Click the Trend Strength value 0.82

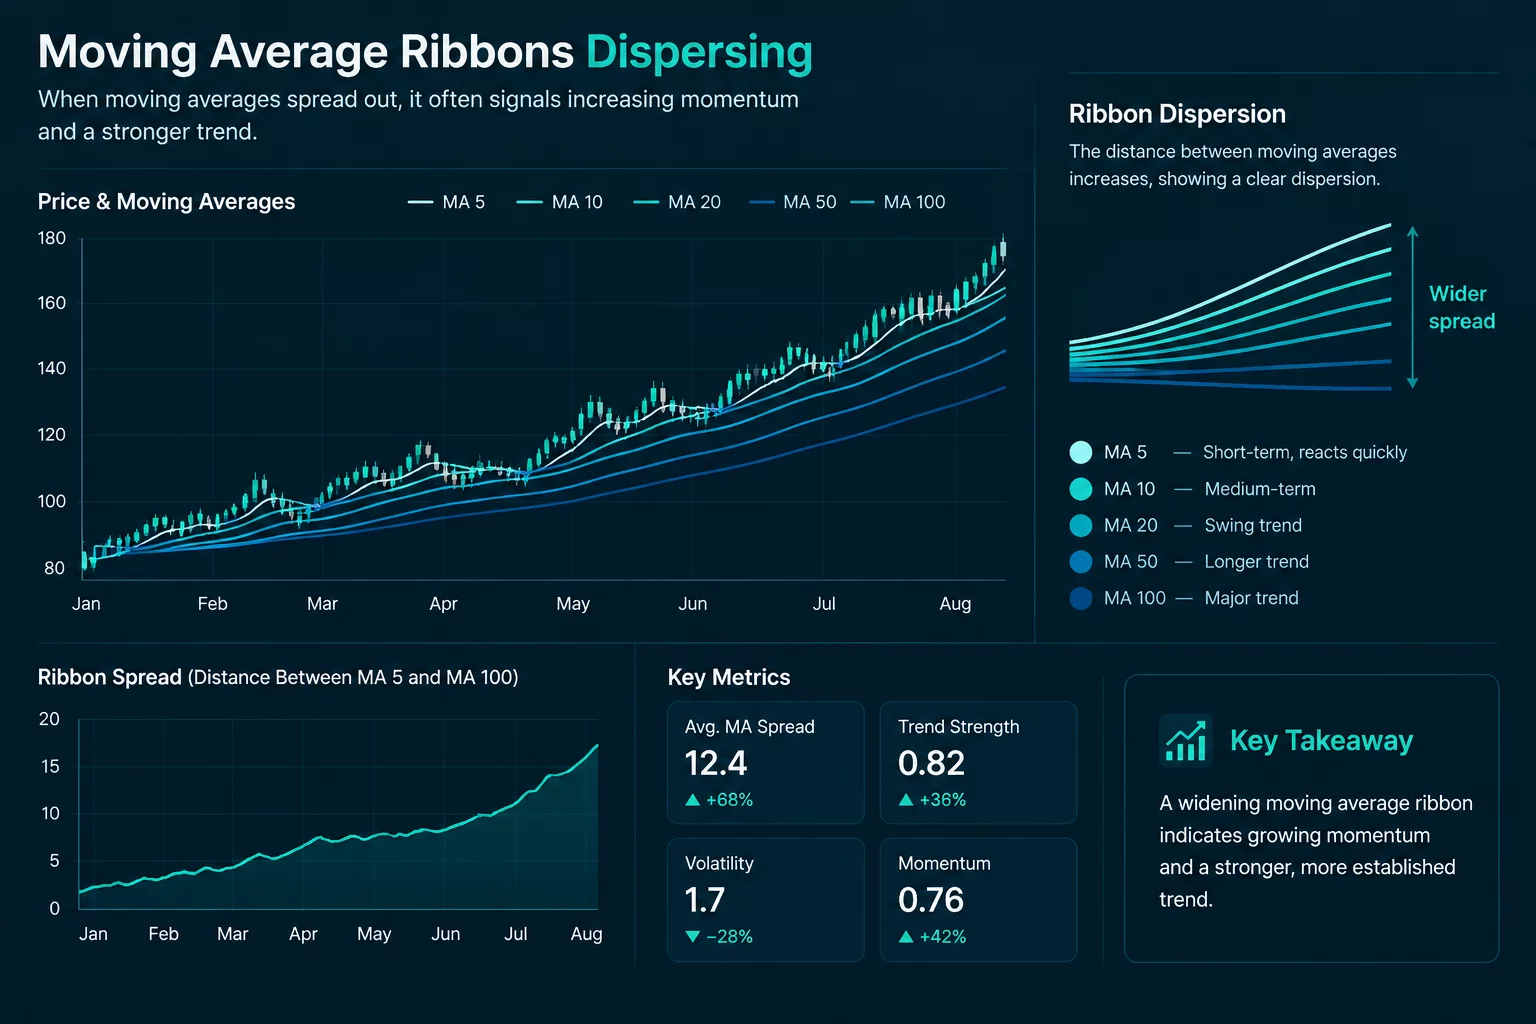pos(931,764)
